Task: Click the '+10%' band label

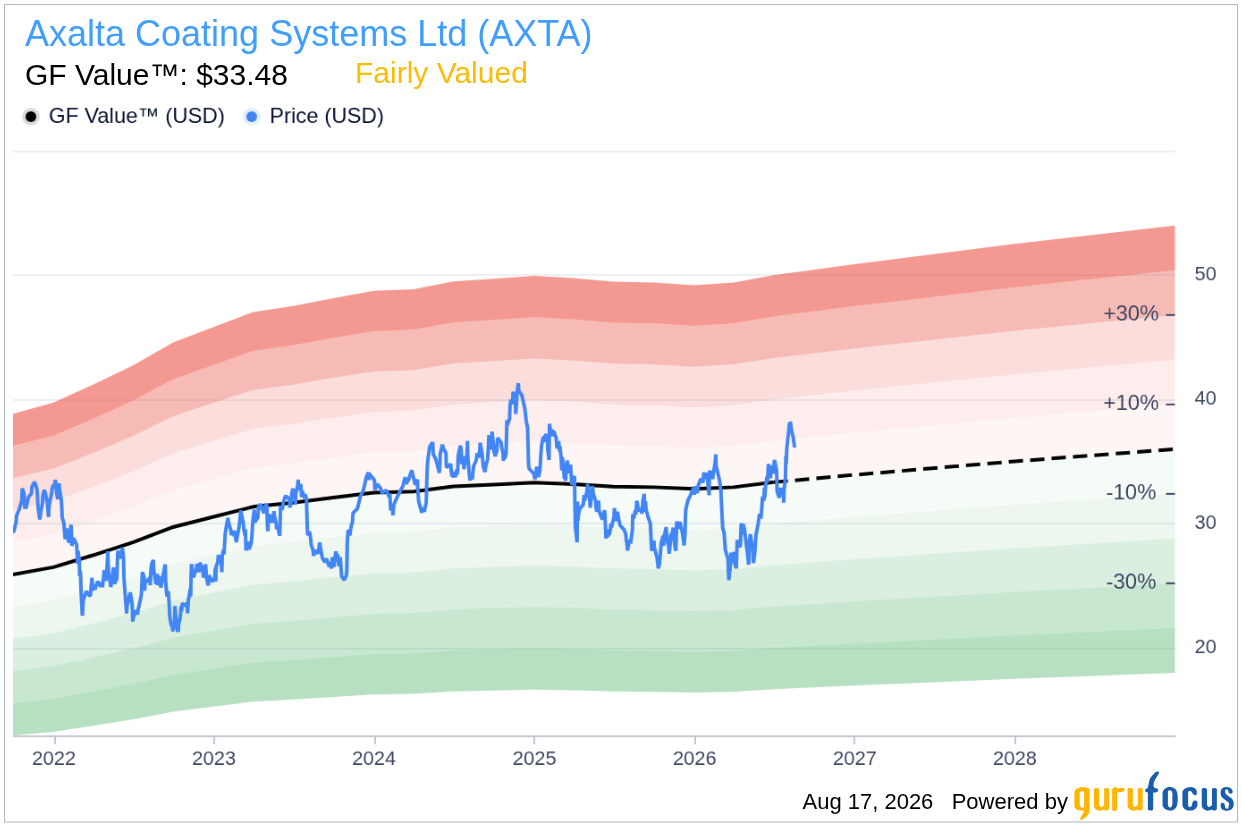Action: [x=1131, y=403]
